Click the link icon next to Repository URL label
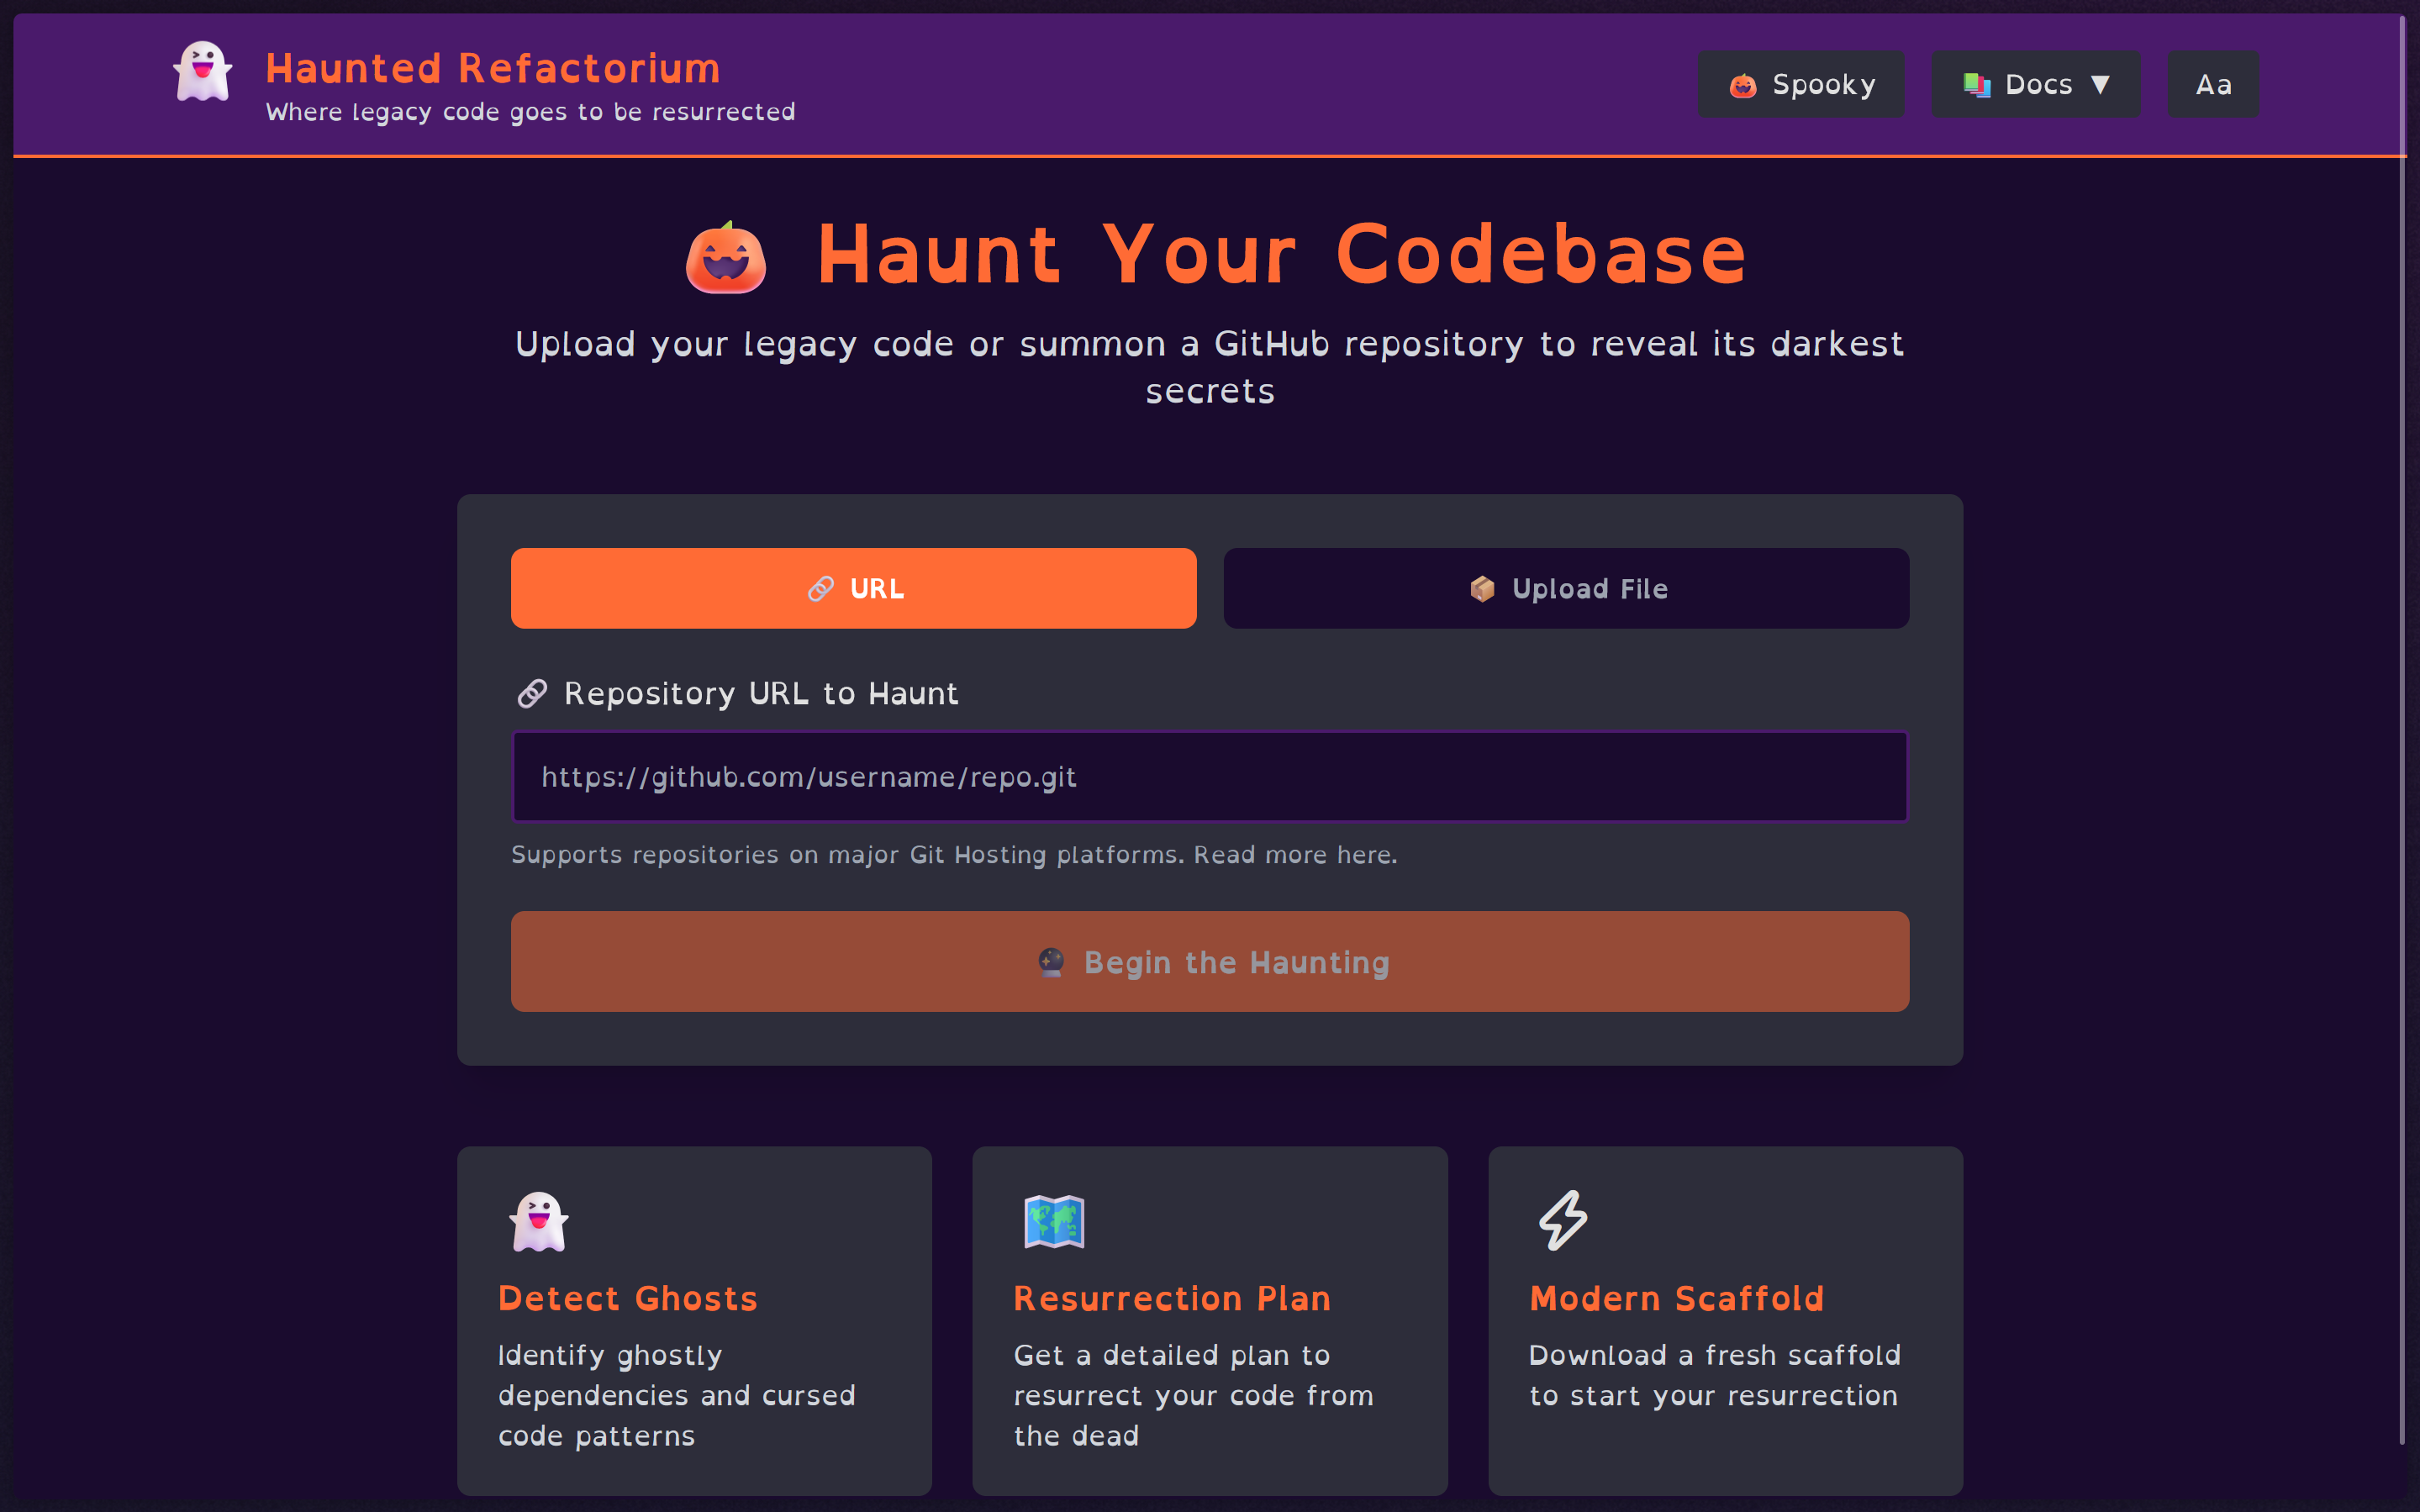The height and width of the screenshot is (1512, 2420). tap(532, 693)
